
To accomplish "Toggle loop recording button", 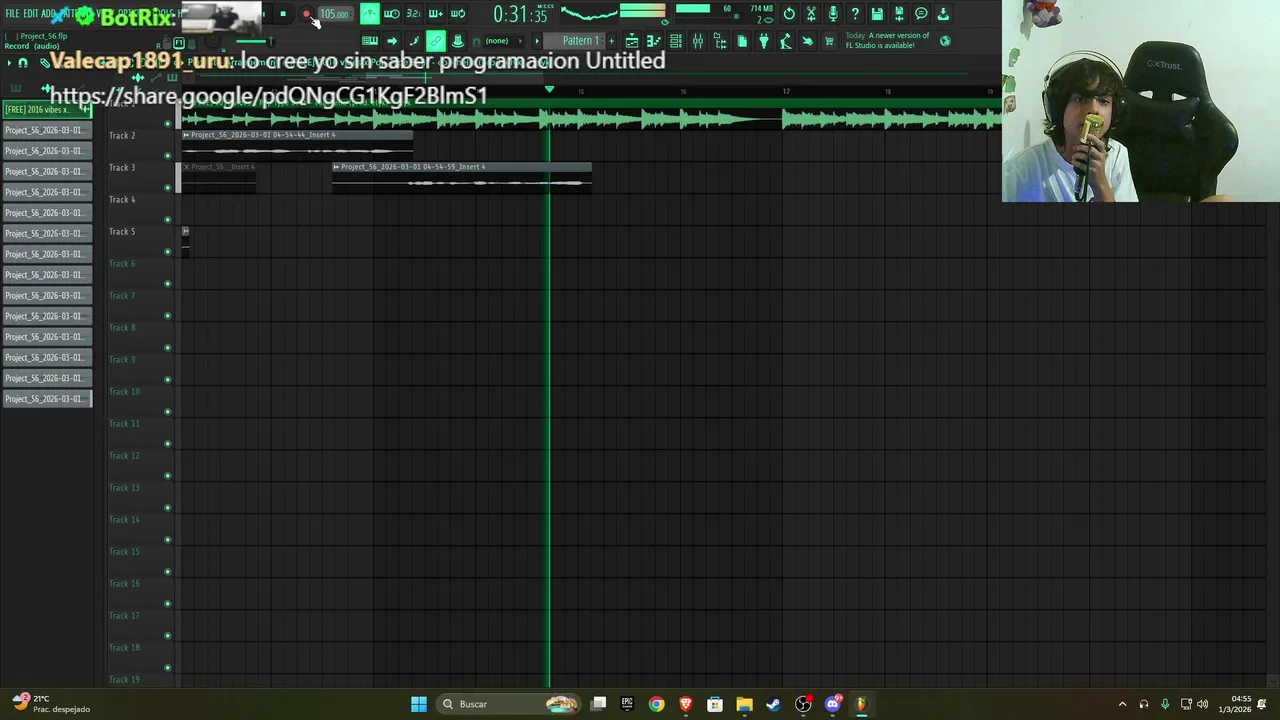I will coord(457,14).
